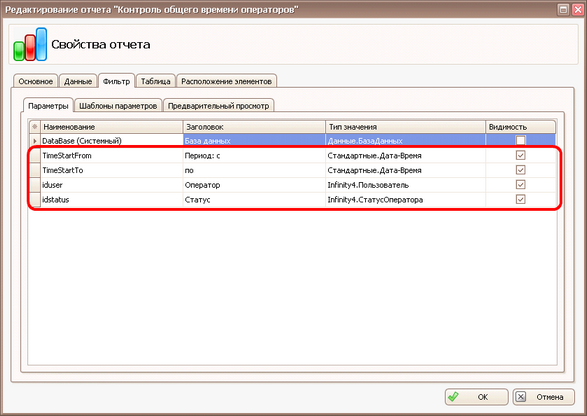587x416 pixels.
Task: Click the row indicator arrow of DataBase row
Action: [35, 141]
